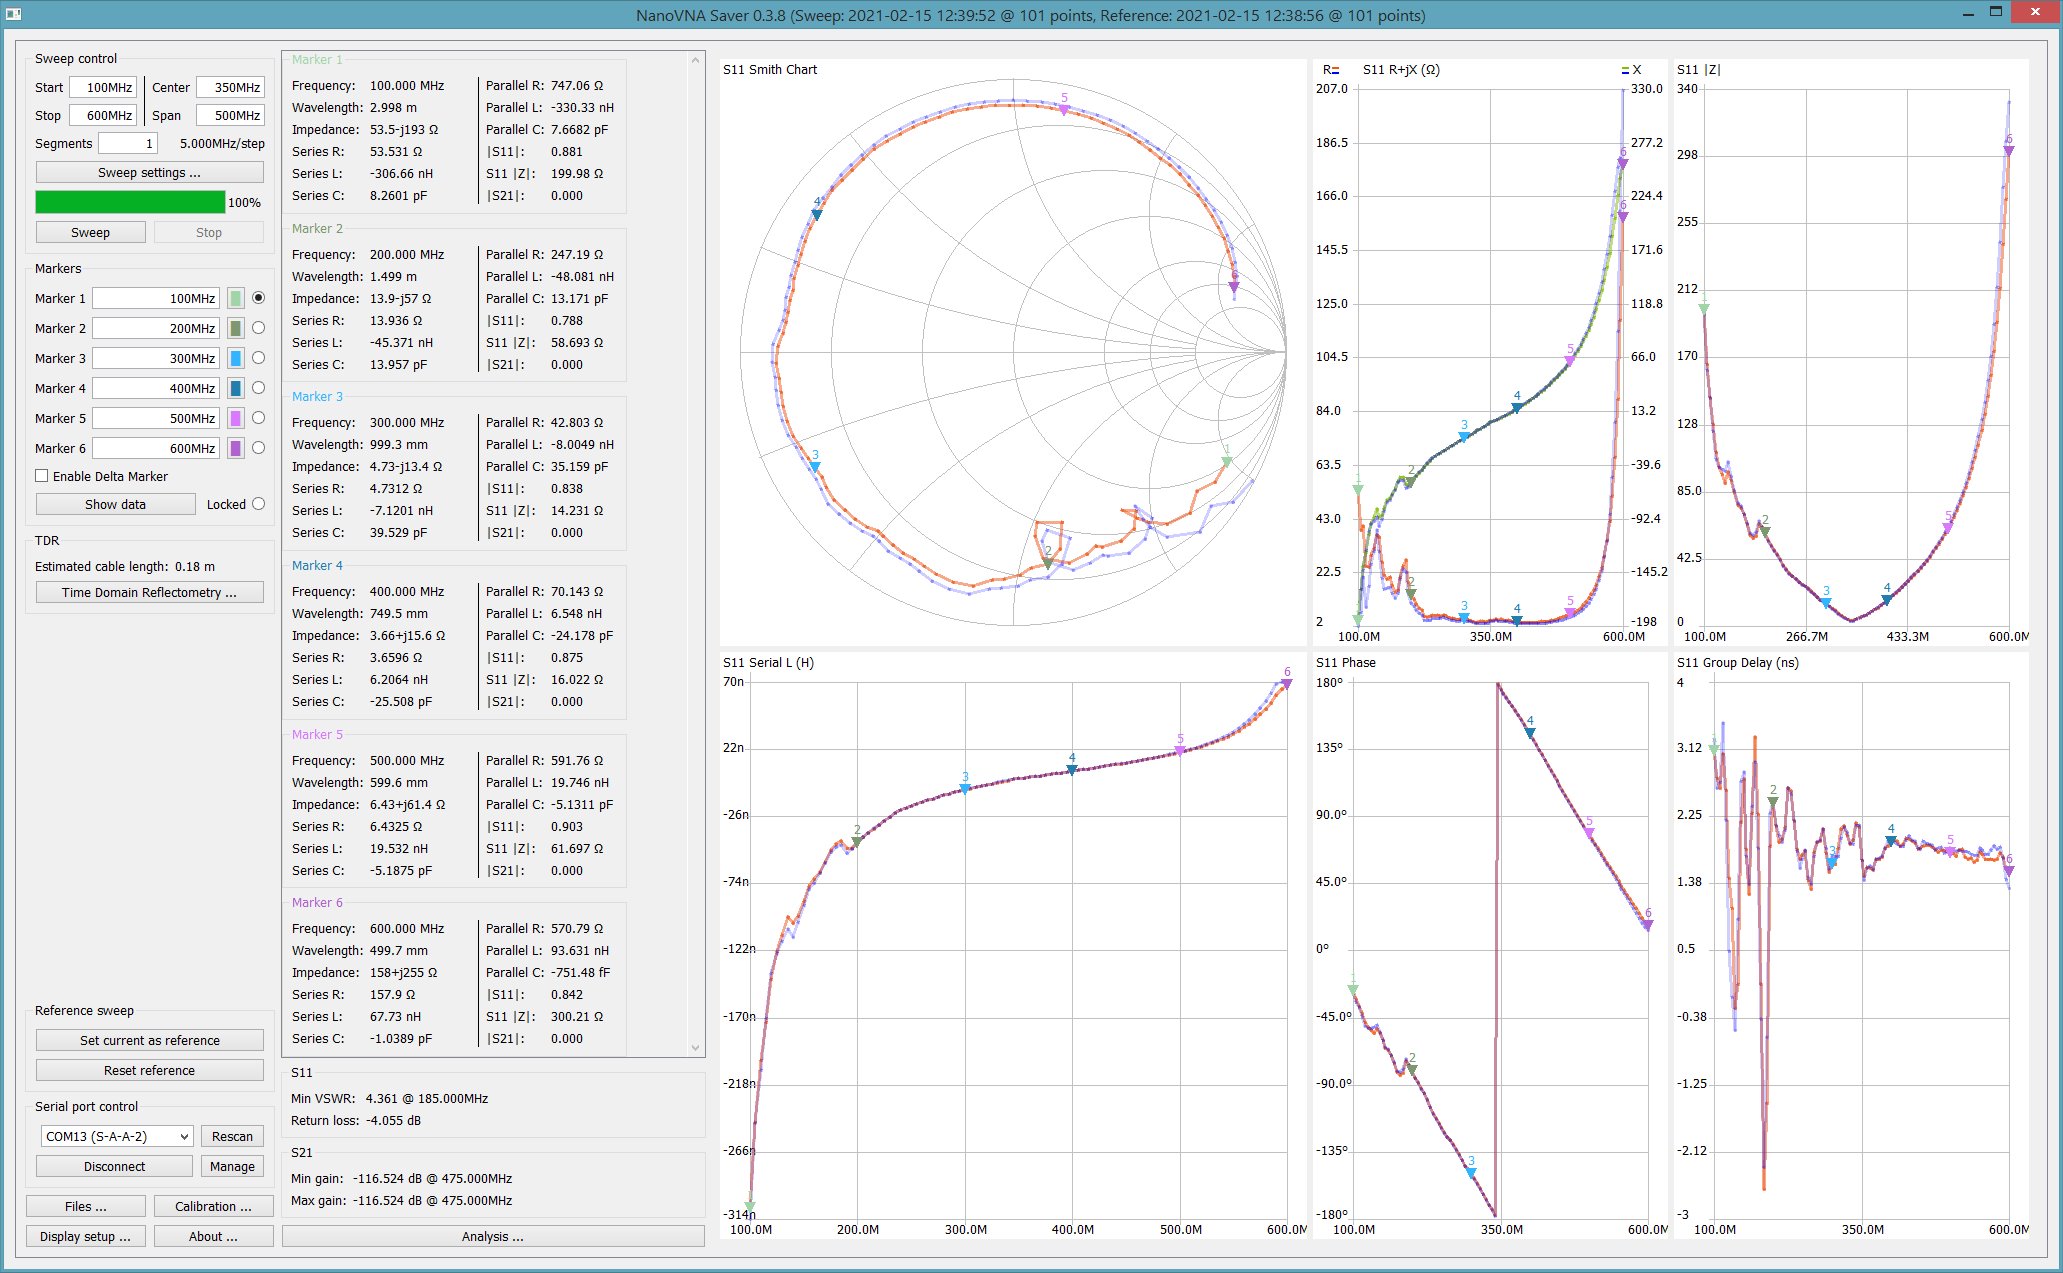The width and height of the screenshot is (2063, 1273).
Task: Select the Marker 3 radio button
Action: point(259,358)
